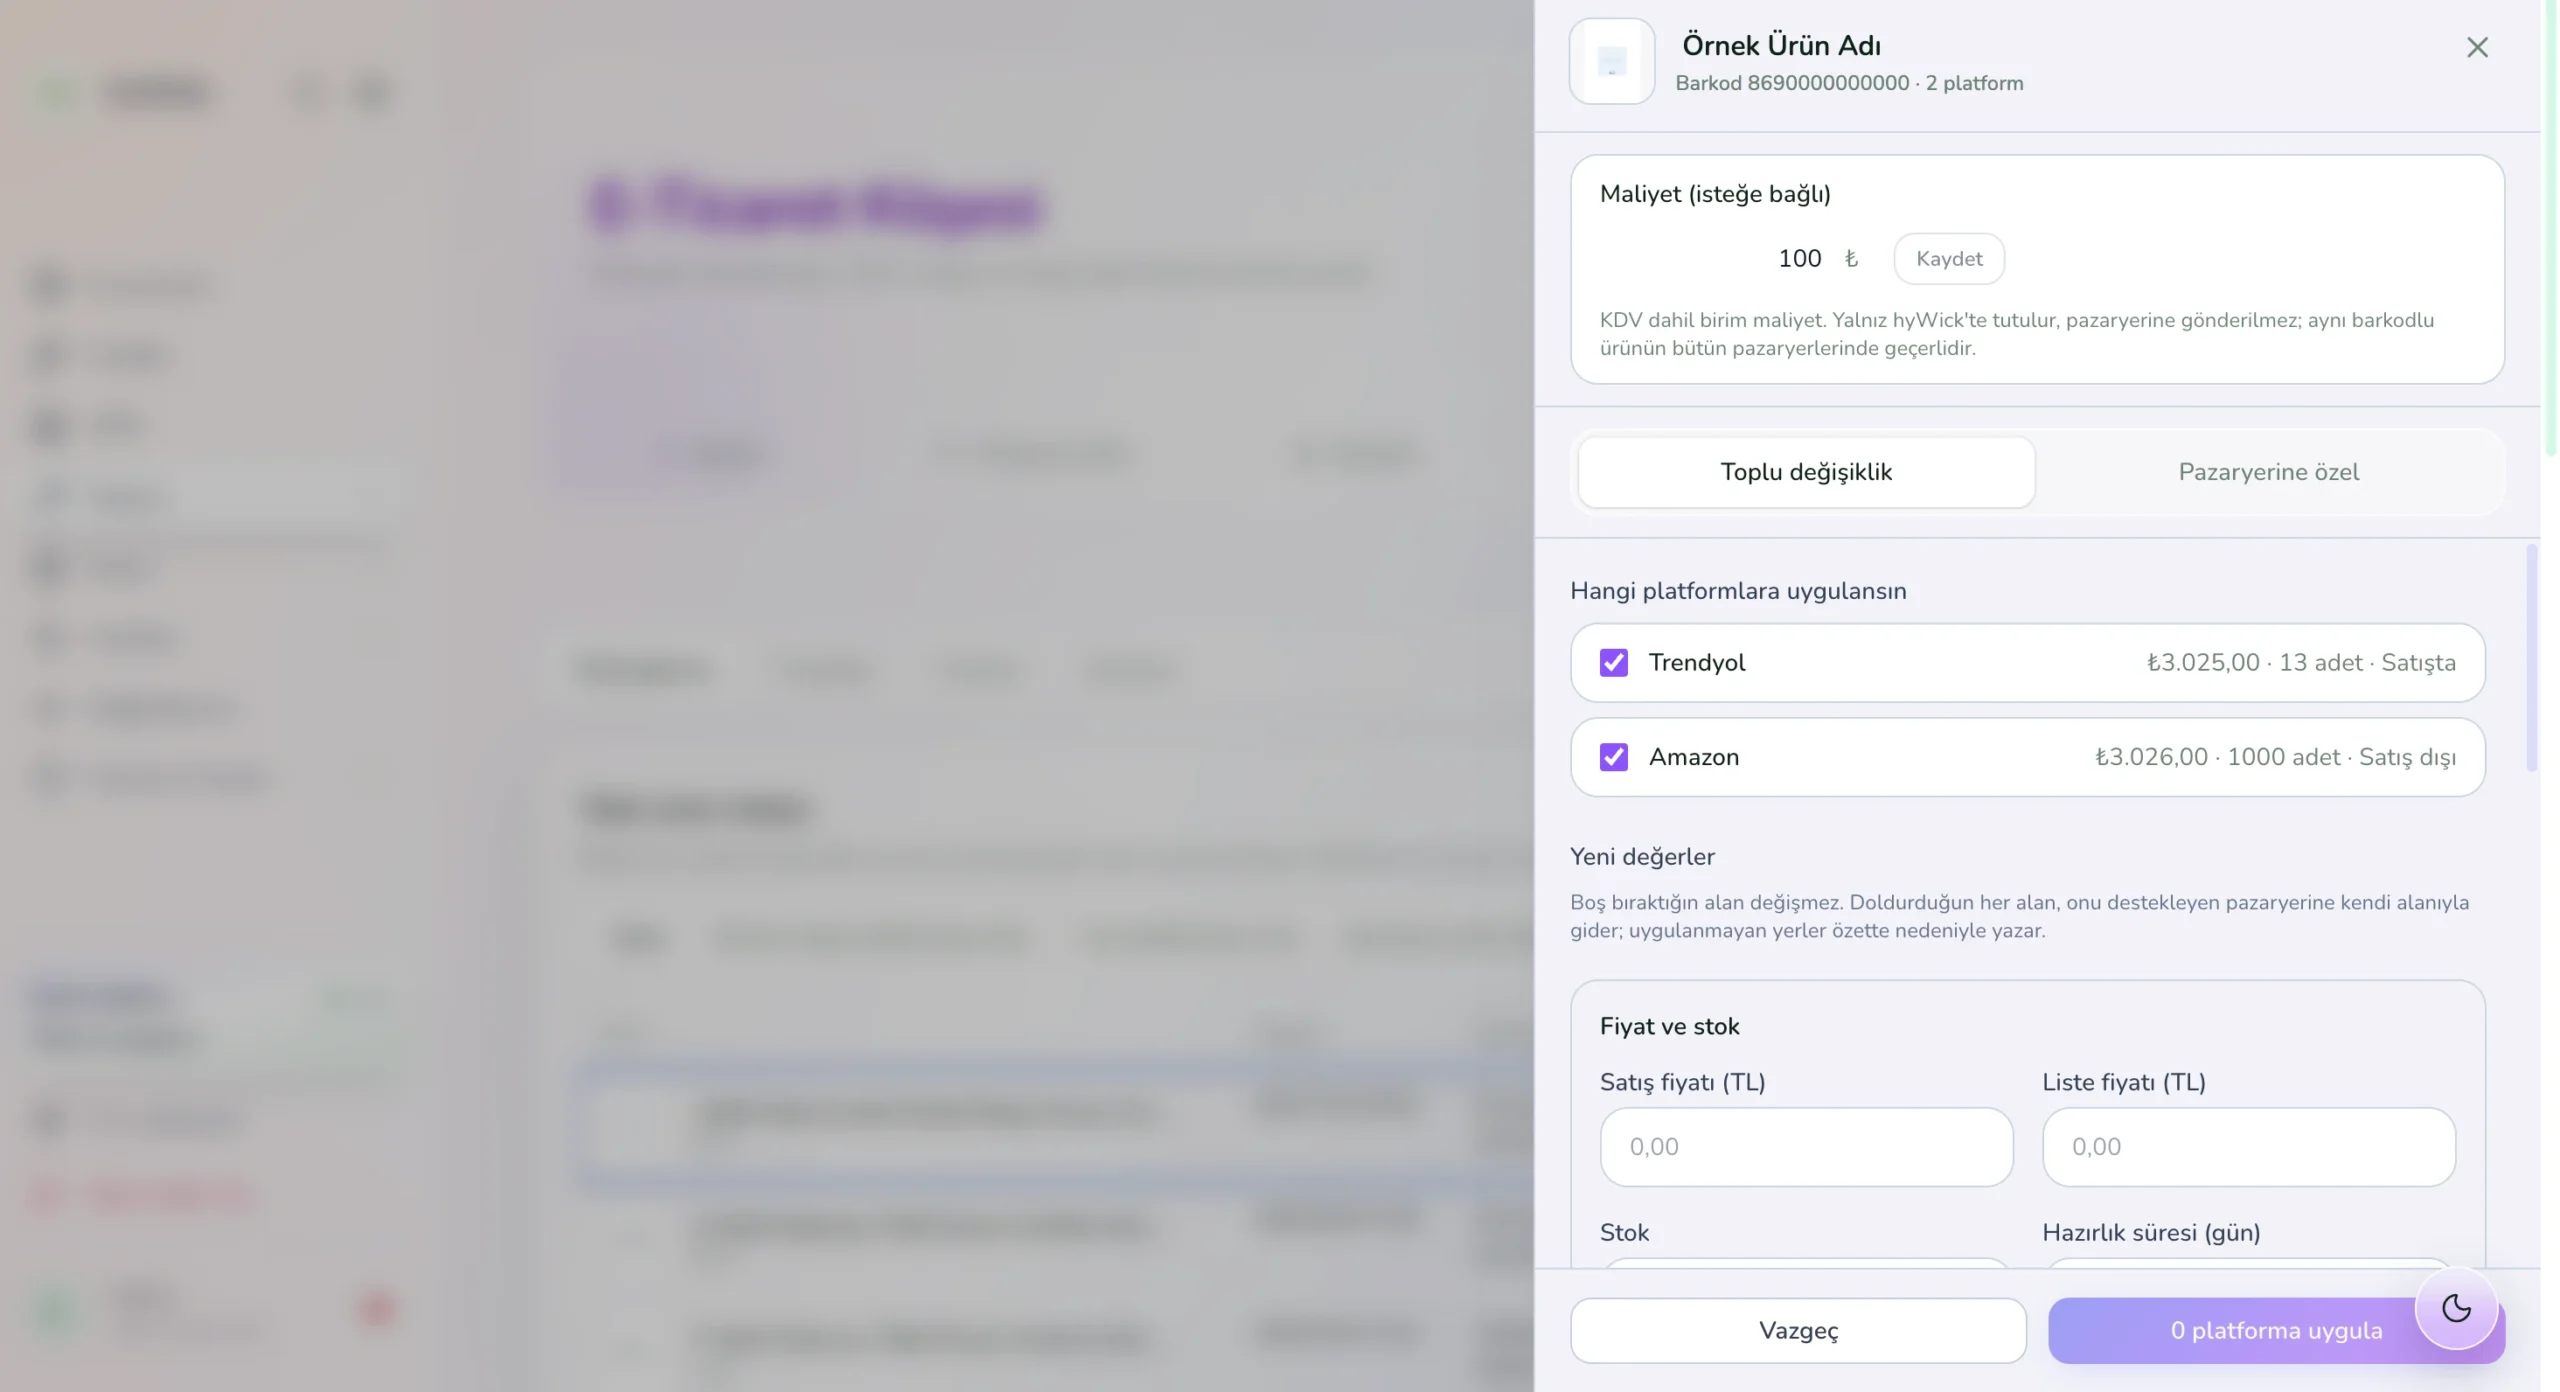
Task: Click the product thumbnail image
Action: 1611,61
